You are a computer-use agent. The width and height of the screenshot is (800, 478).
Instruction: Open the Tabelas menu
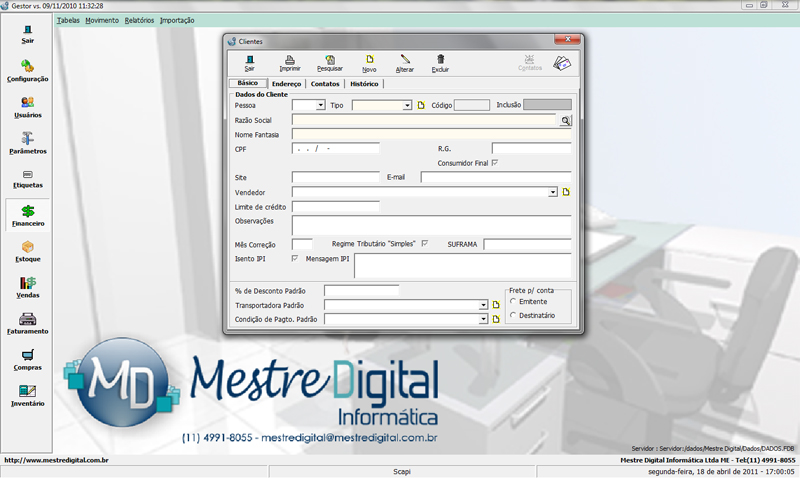pyautogui.click(x=68, y=20)
